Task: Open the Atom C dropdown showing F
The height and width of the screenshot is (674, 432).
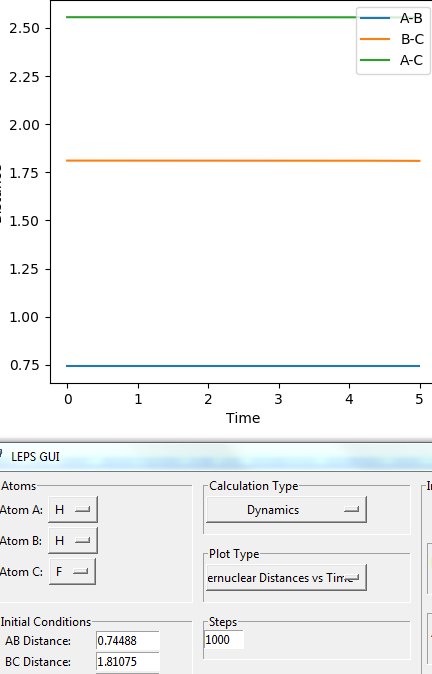Action: tap(72, 572)
